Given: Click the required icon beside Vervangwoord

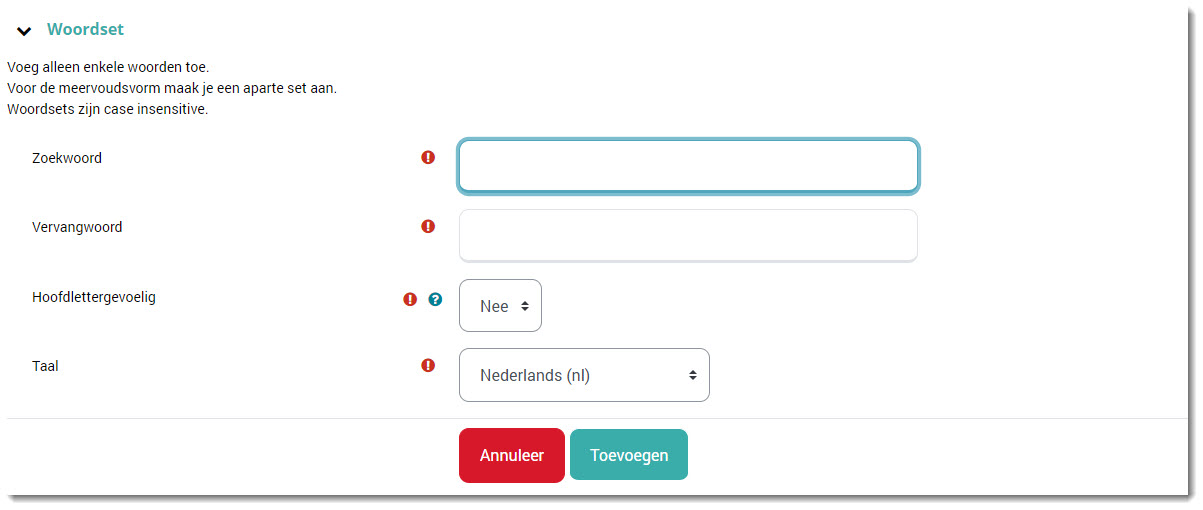Looking at the screenshot, I should (x=428, y=227).
